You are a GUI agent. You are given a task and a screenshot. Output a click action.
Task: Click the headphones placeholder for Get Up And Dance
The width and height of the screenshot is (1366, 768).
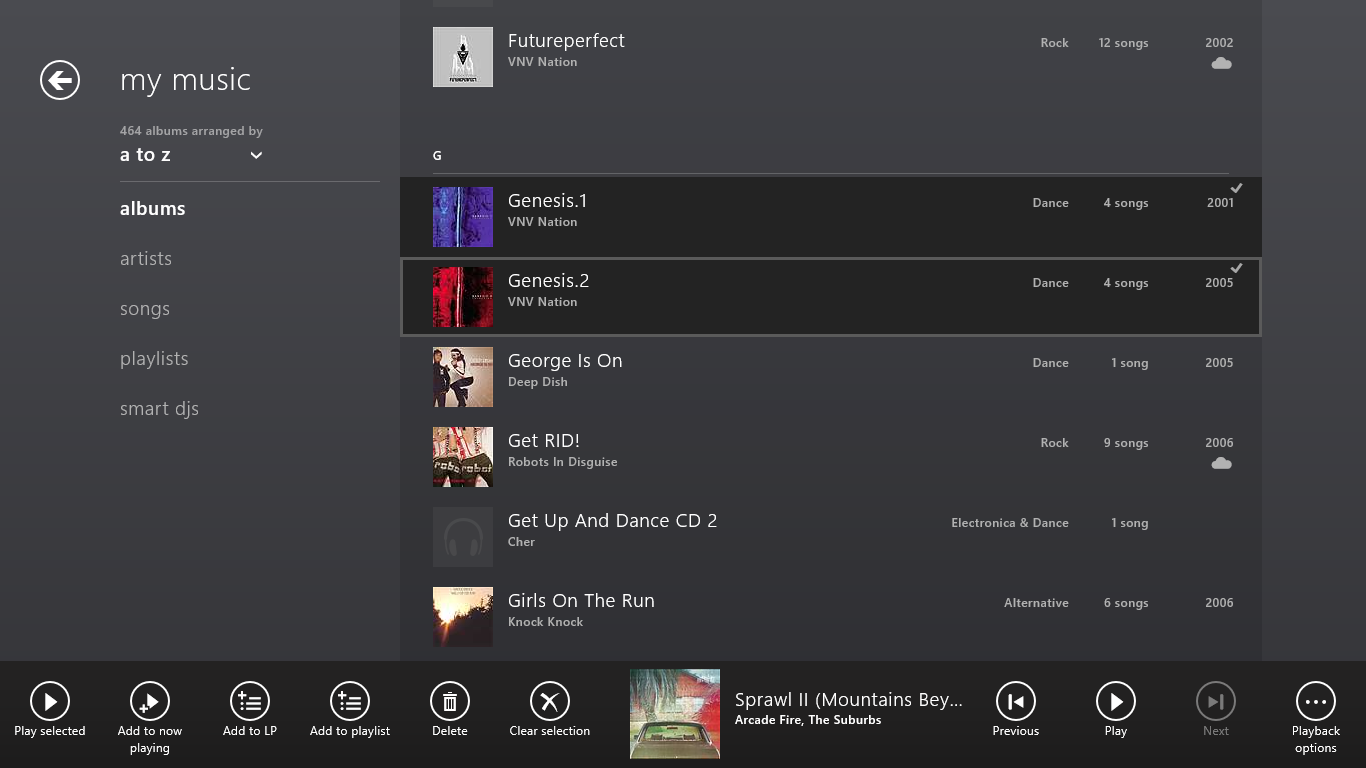tap(463, 537)
